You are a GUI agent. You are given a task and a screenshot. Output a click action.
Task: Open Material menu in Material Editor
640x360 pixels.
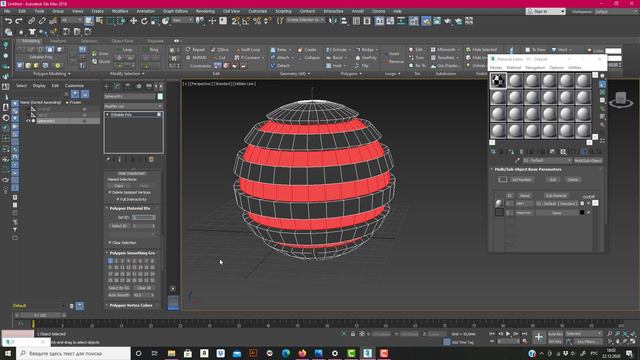(x=513, y=68)
